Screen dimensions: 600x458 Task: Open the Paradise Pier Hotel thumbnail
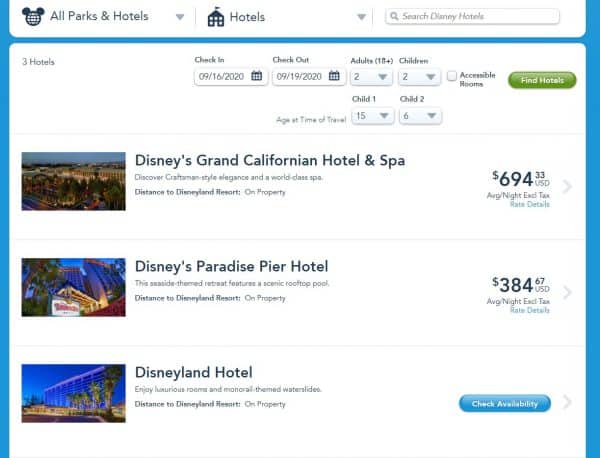73,287
